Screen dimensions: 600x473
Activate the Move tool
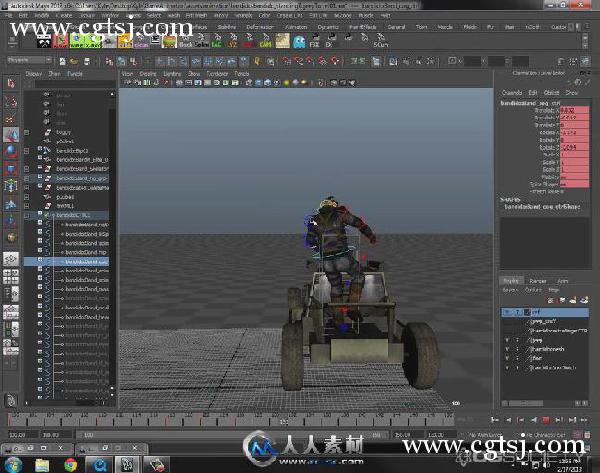click(x=11, y=134)
